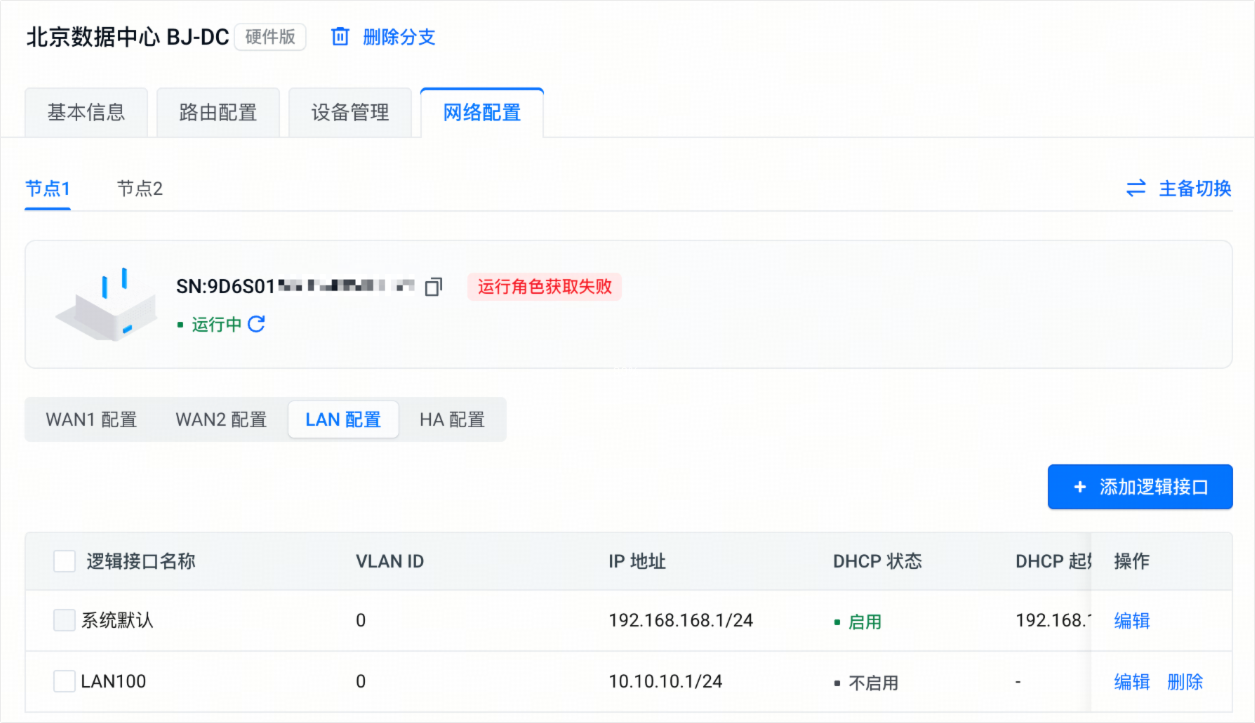Screen dimensions: 1255x723
Task: Refresh the 运行中 status icon
Action: pyautogui.click(x=256, y=324)
